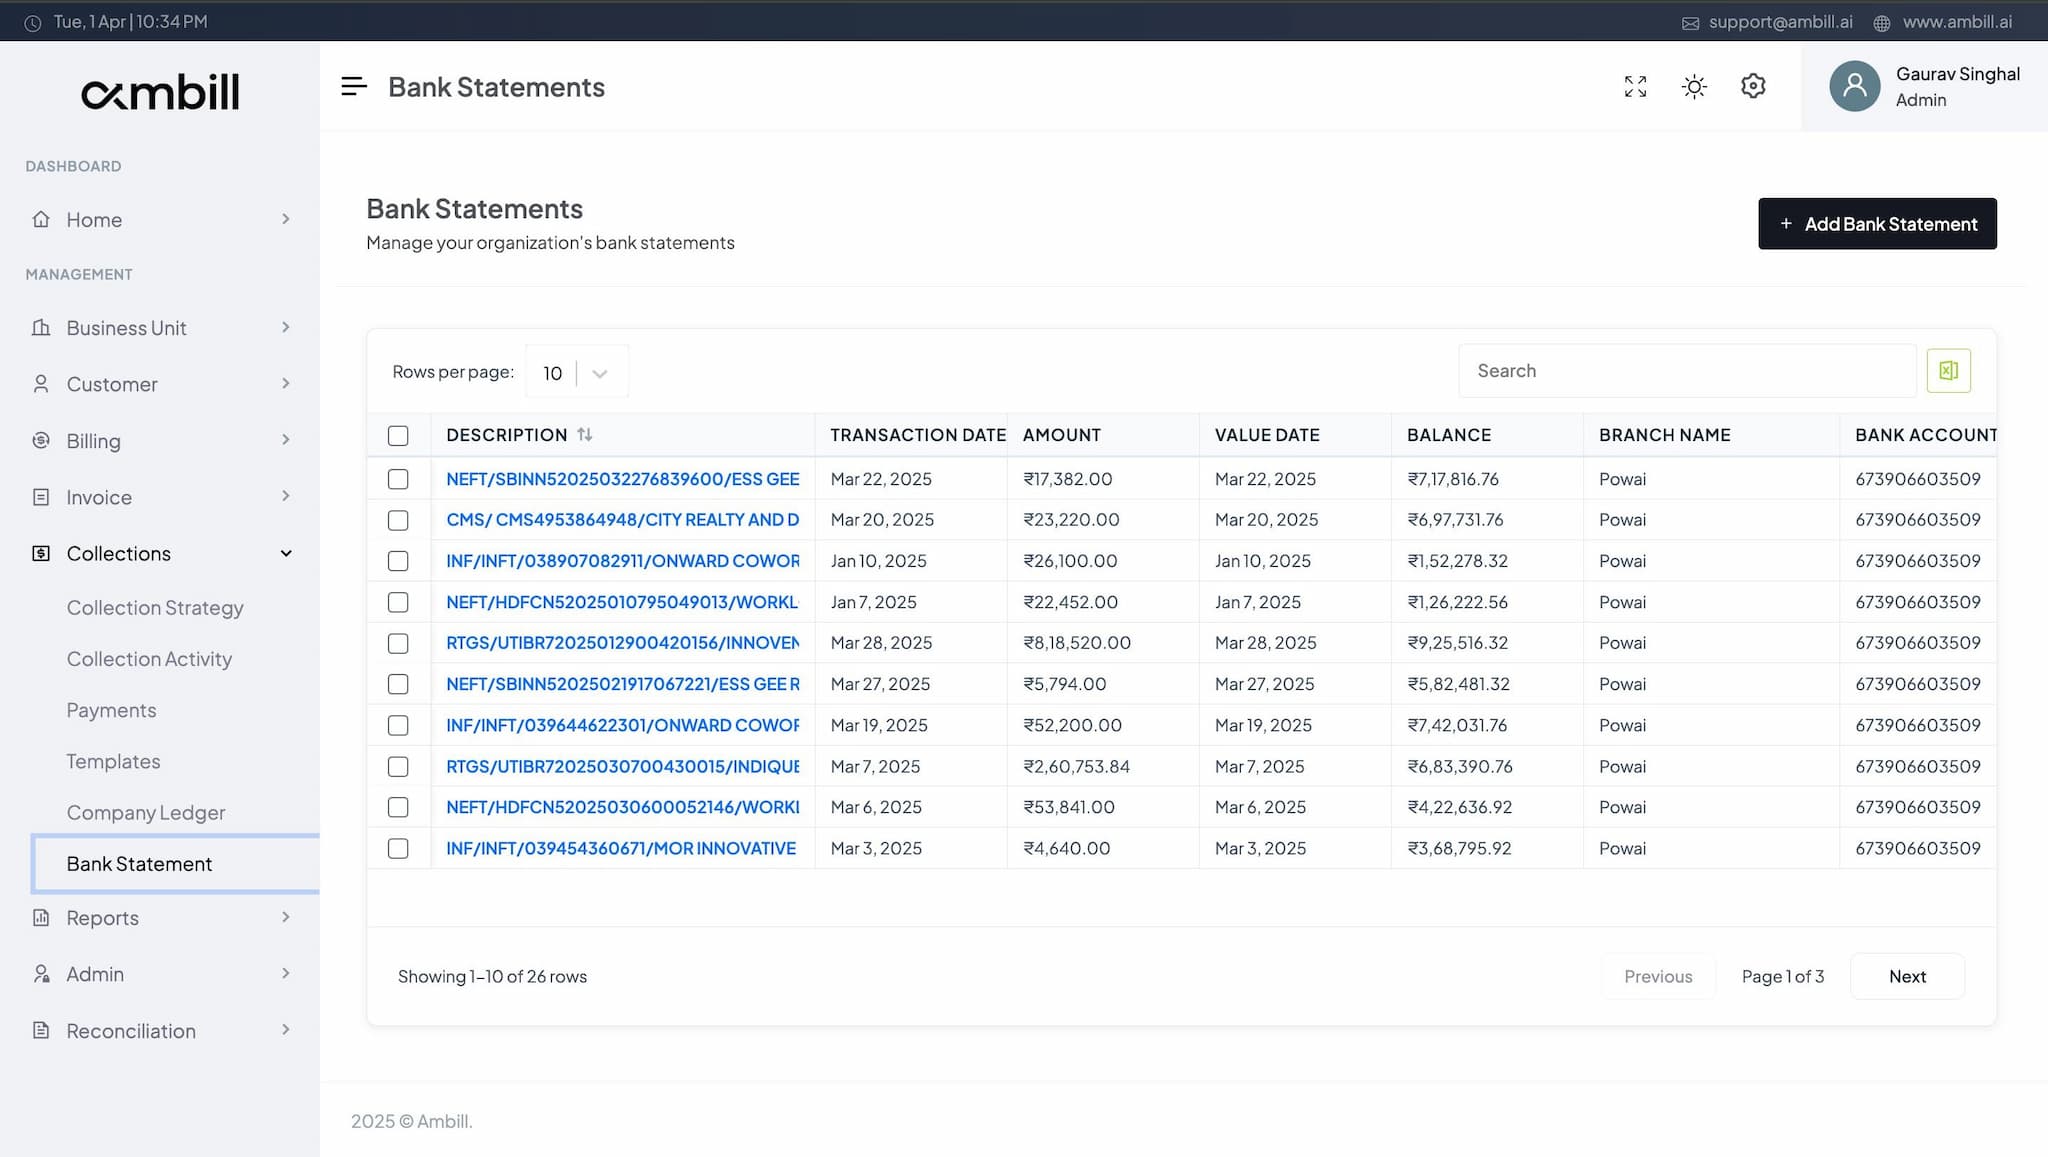Sort by Description column arrows icon
The image size is (2048, 1157).
pos(585,434)
